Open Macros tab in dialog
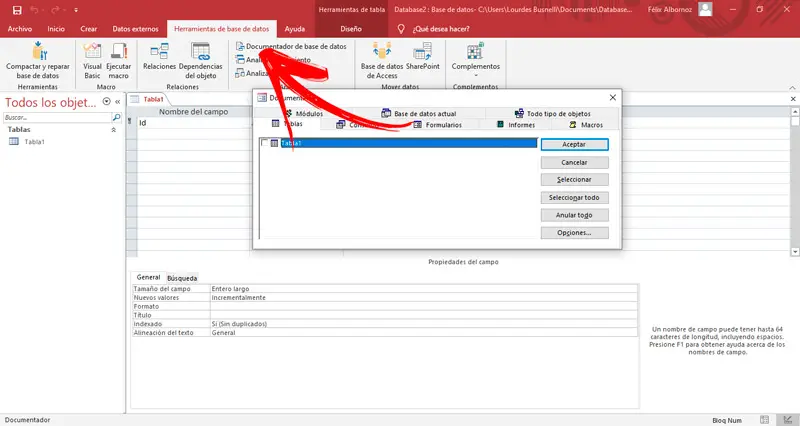Viewport: 800px width, 426px height. pyautogui.click(x=586, y=124)
